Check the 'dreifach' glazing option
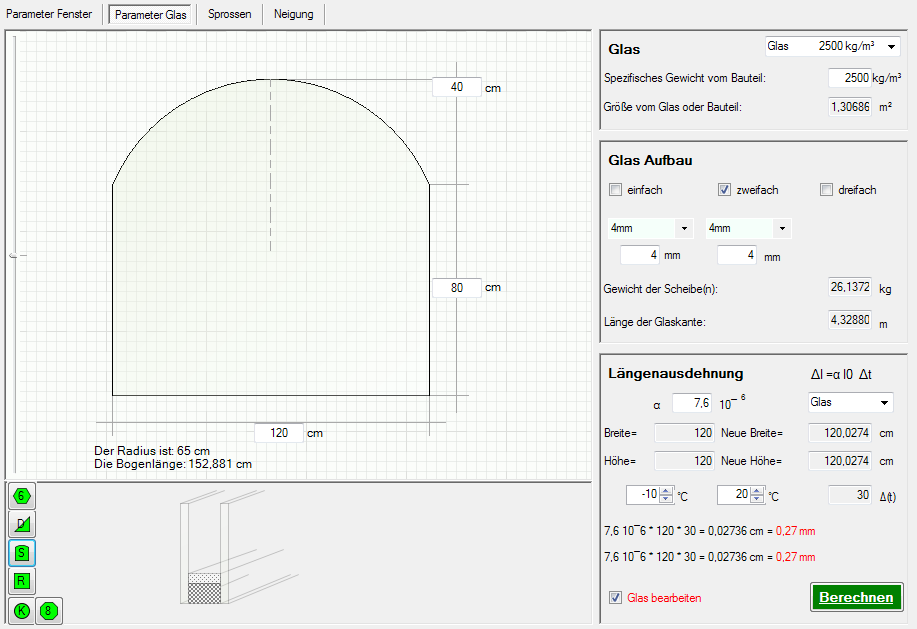Image resolution: width=917 pixels, height=629 pixels. [x=826, y=190]
